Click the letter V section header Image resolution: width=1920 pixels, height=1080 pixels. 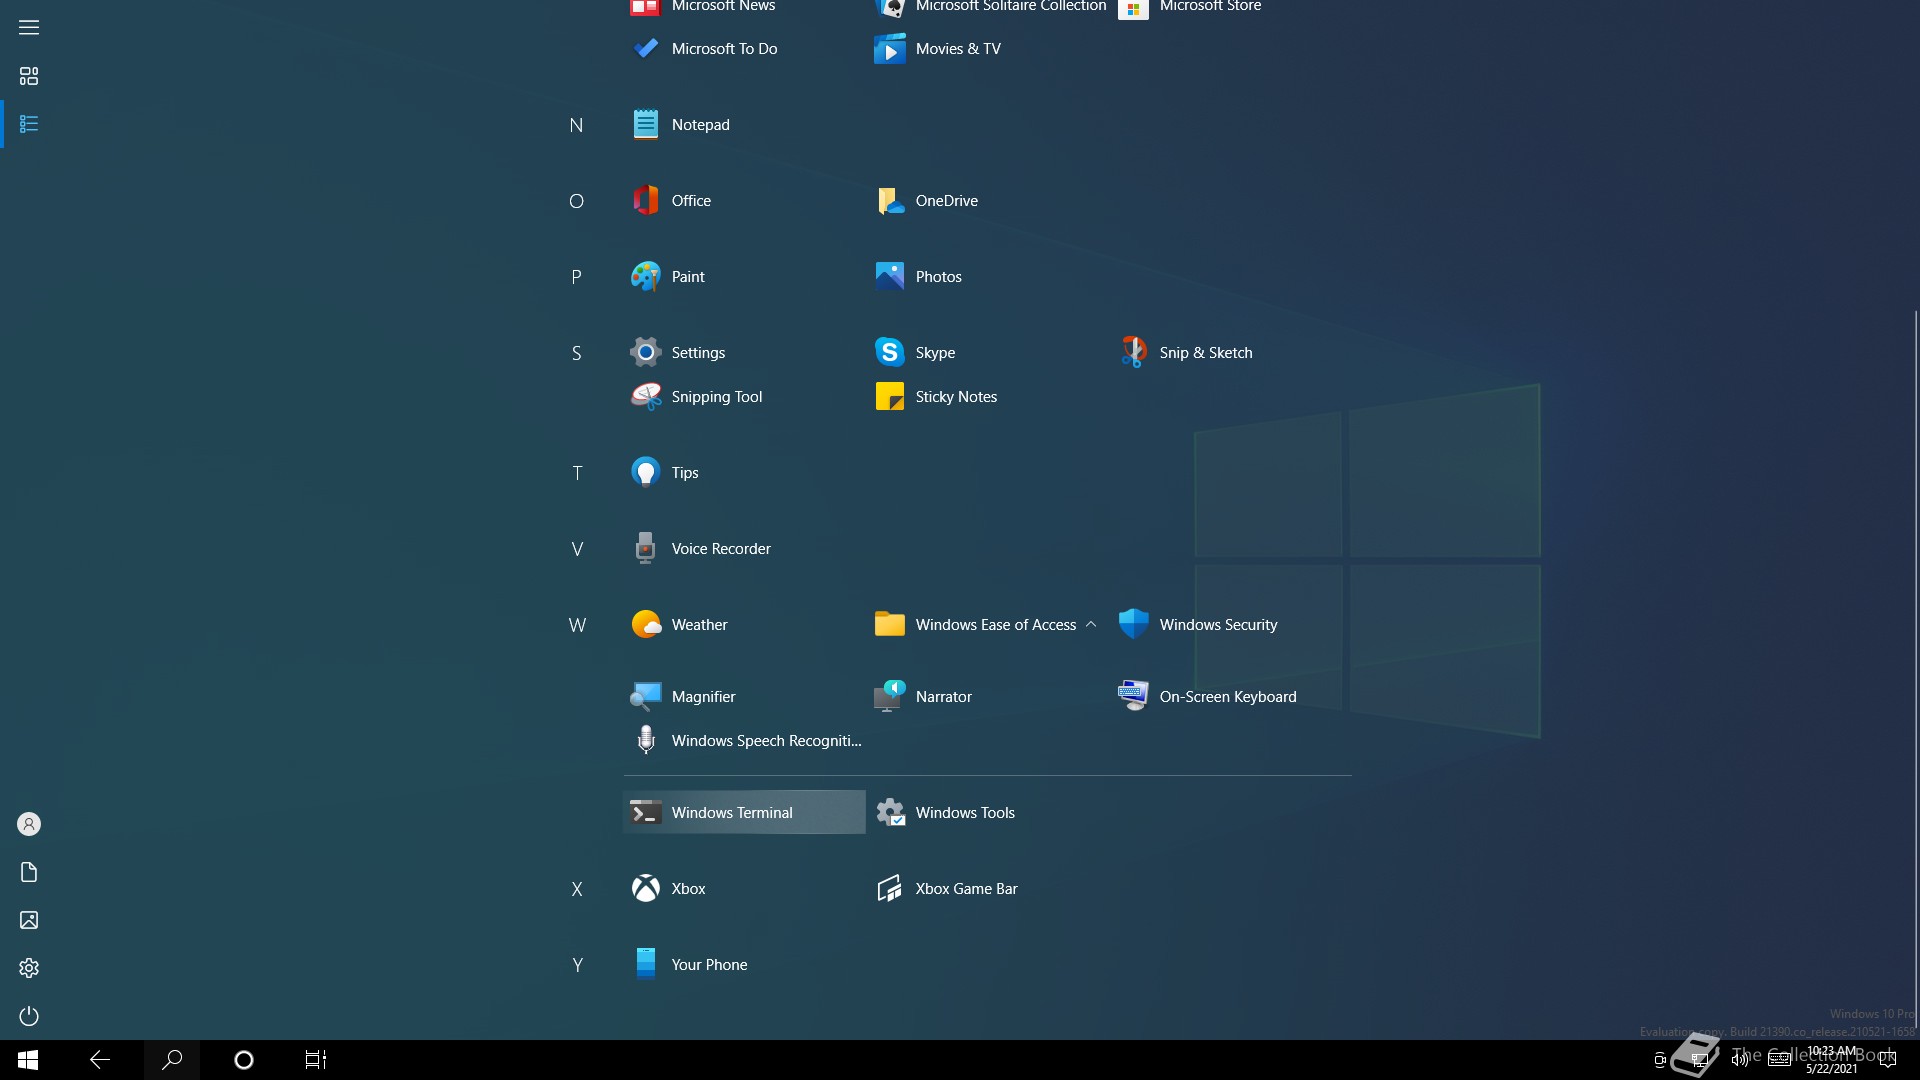point(577,549)
